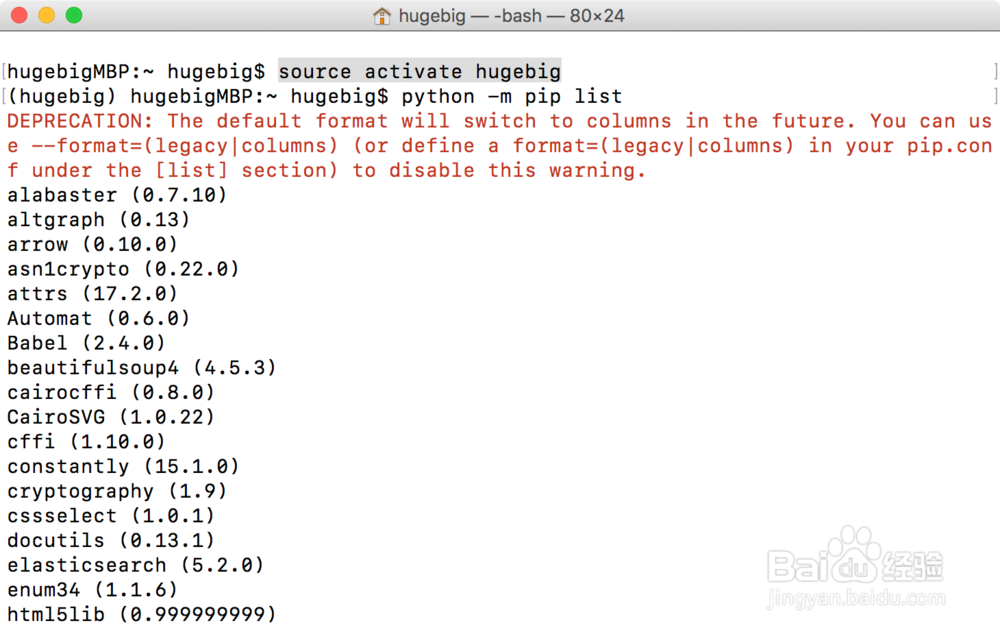
Task: Click the elasticsearch (5.2.0) line
Action: 135,565
